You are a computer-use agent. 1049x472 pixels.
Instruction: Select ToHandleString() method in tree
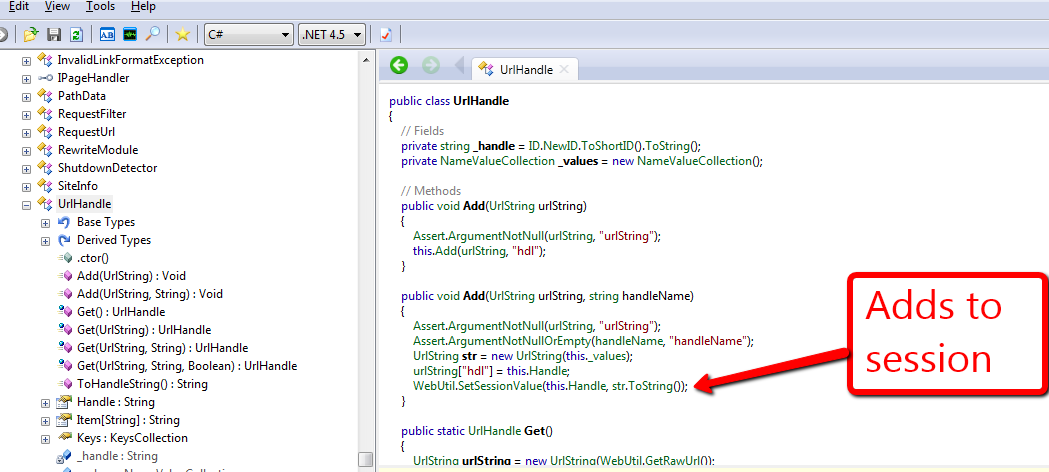(142, 384)
